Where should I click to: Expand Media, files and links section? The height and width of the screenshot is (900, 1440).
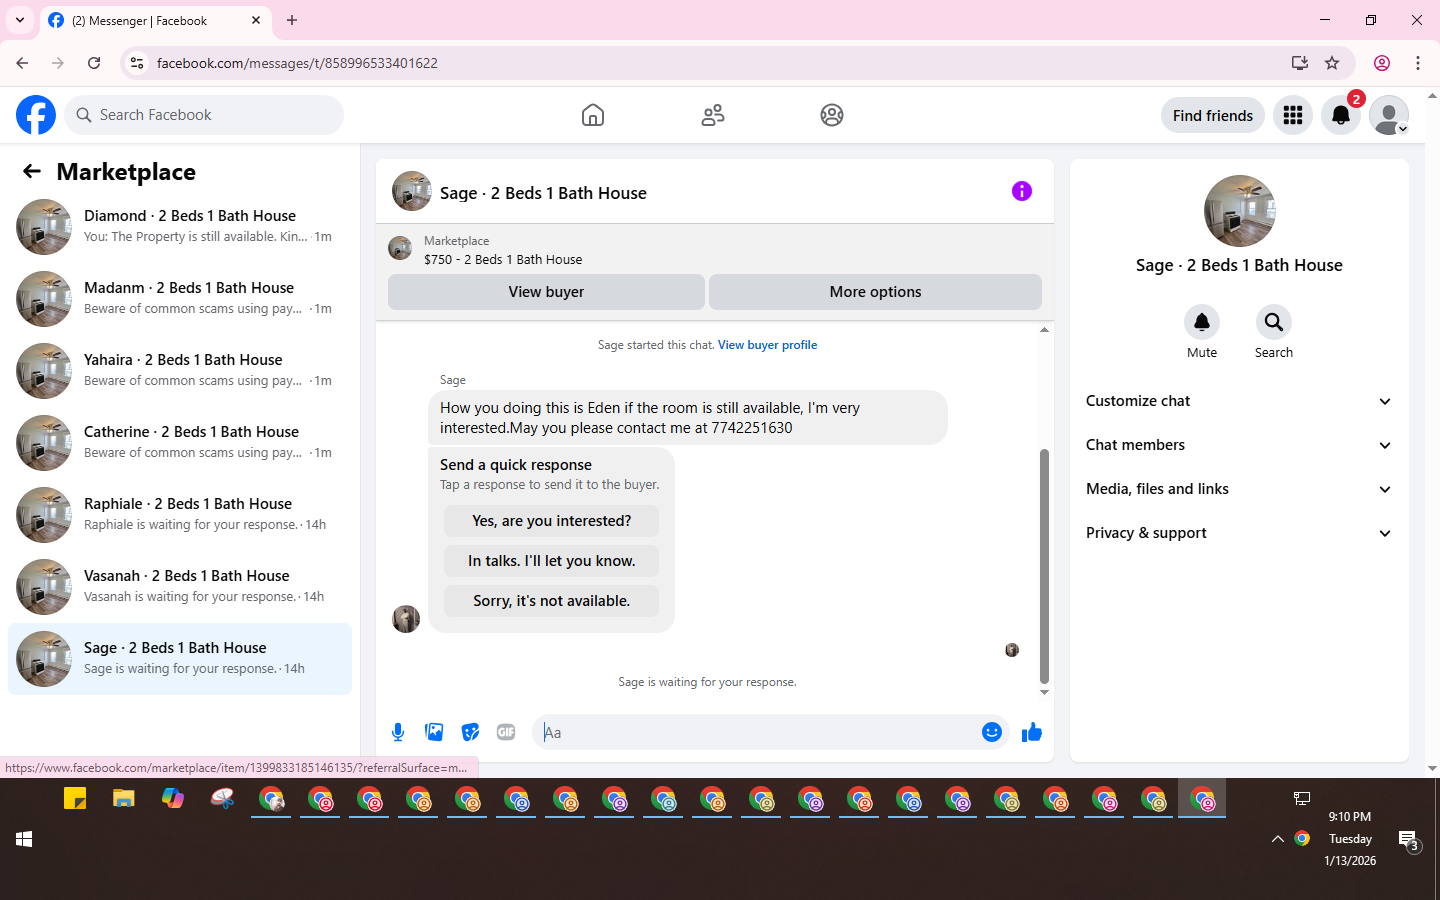click(x=1239, y=489)
